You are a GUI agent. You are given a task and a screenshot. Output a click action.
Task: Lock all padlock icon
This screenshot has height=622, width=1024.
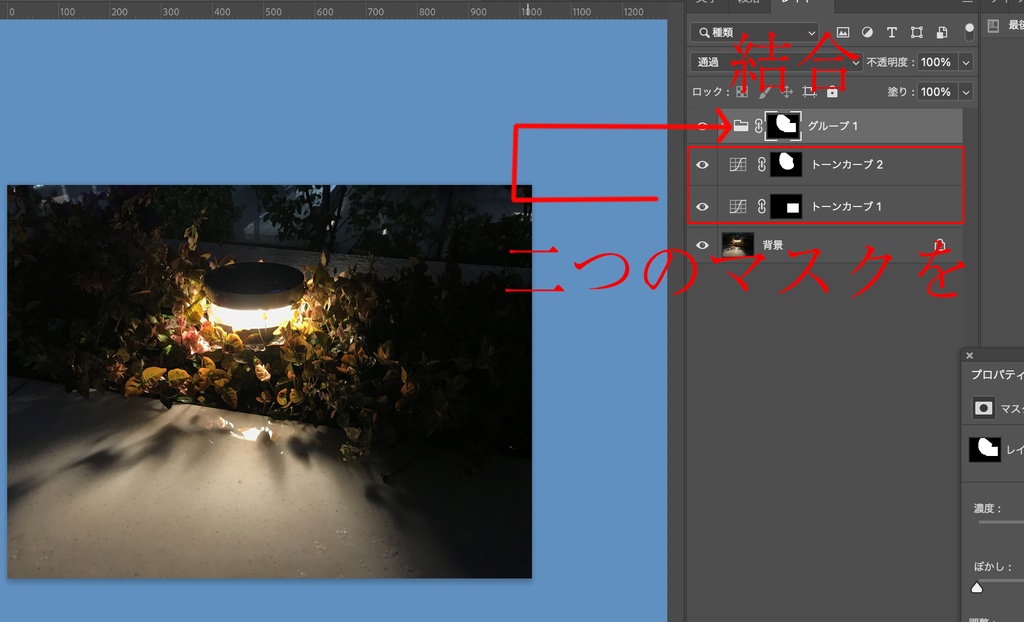[832, 91]
